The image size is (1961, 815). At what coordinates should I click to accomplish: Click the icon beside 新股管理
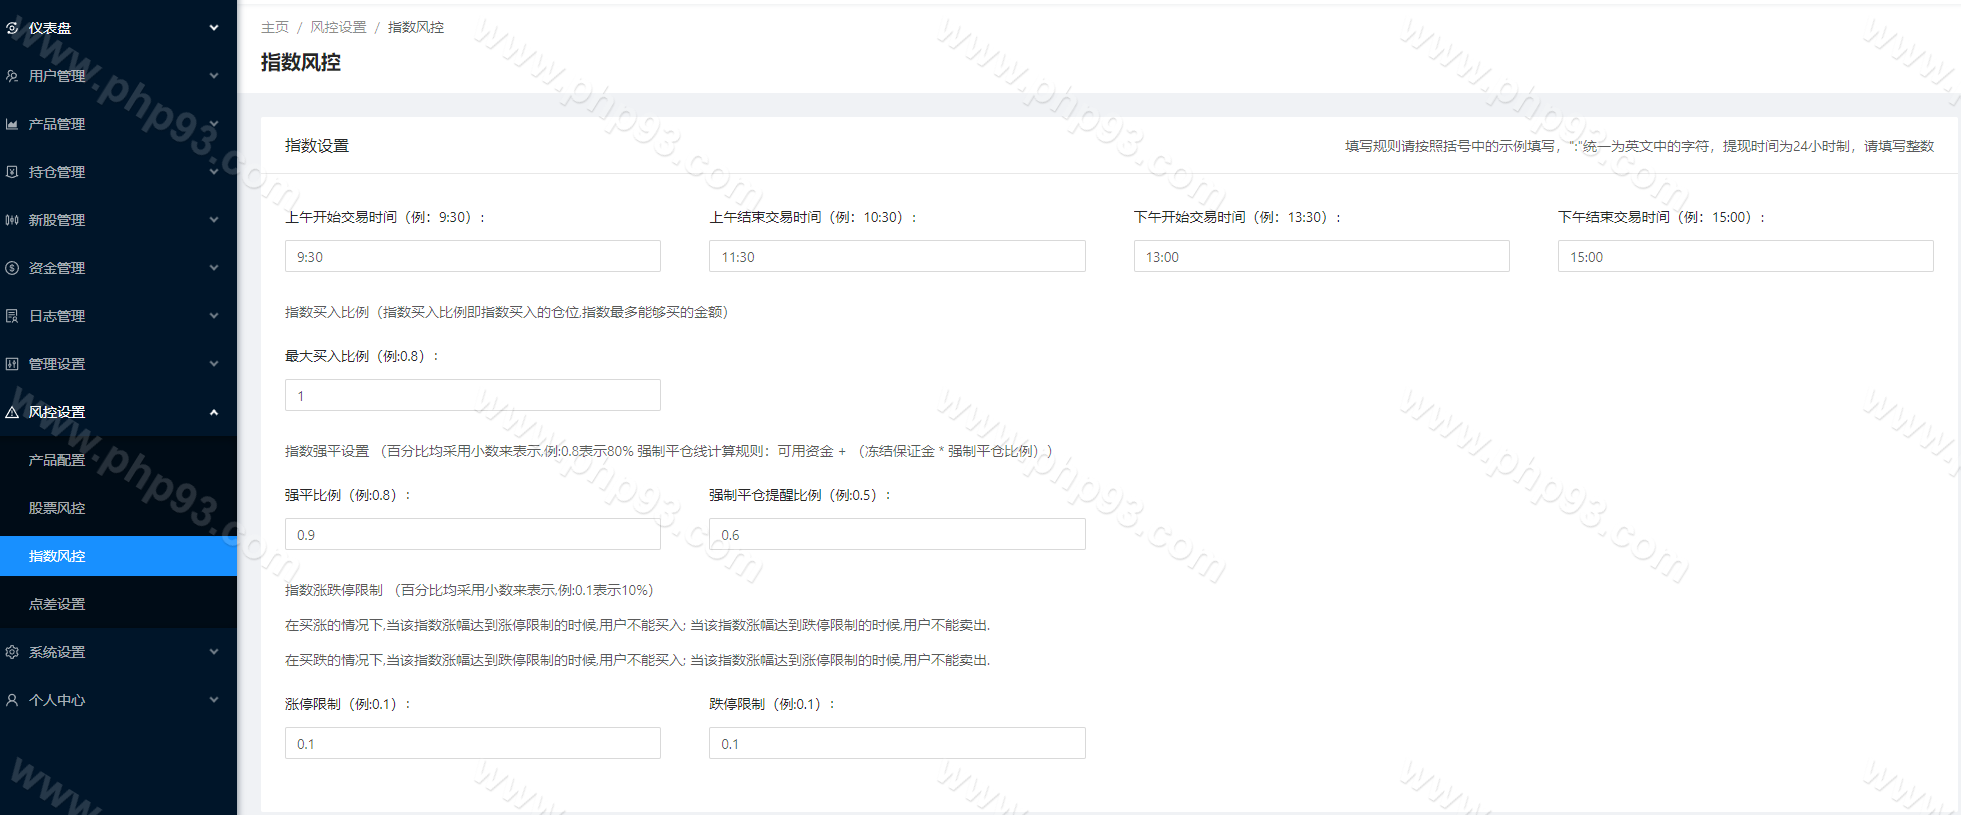[12, 220]
